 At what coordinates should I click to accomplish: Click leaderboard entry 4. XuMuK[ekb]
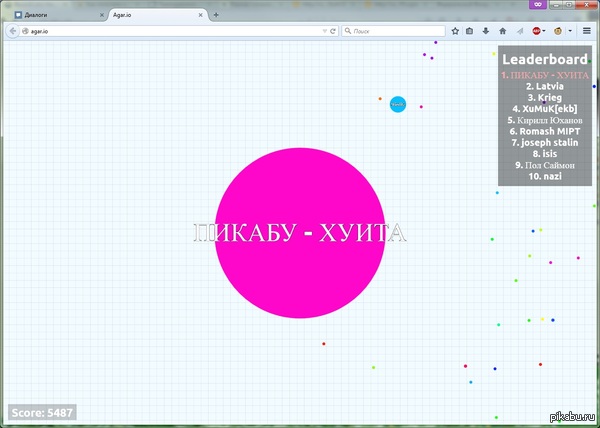point(545,109)
